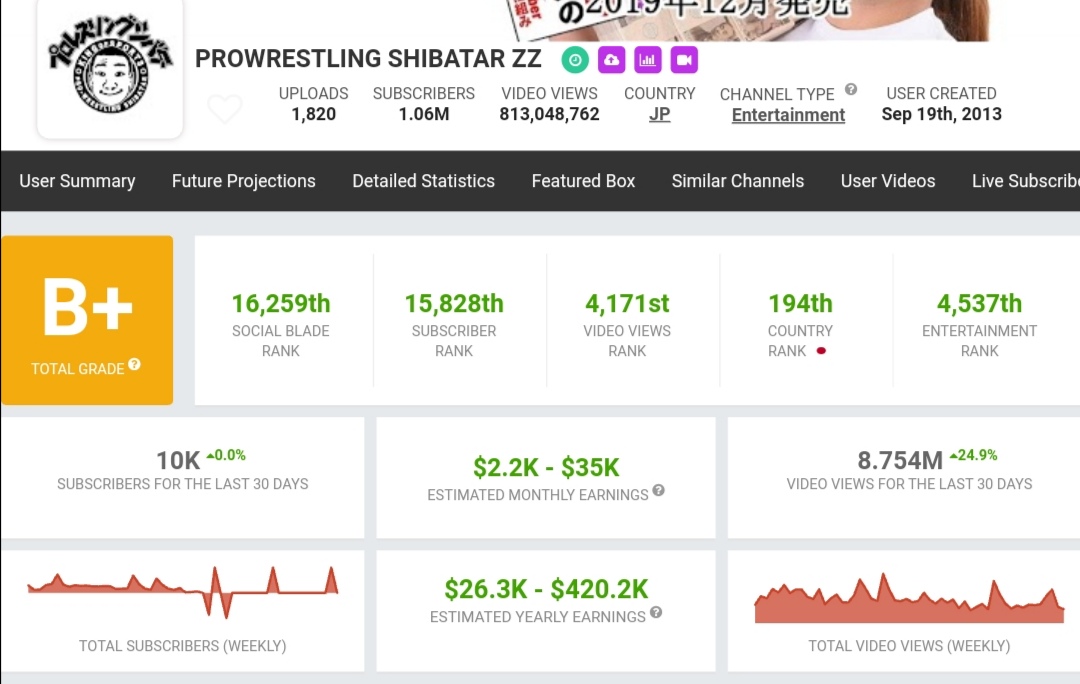
Task: Show estimated yearly earnings help icon
Action: tap(656, 612)
